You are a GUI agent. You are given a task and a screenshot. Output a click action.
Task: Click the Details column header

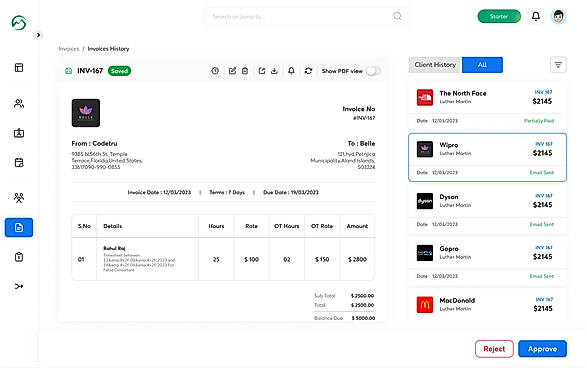coord(113,226)
